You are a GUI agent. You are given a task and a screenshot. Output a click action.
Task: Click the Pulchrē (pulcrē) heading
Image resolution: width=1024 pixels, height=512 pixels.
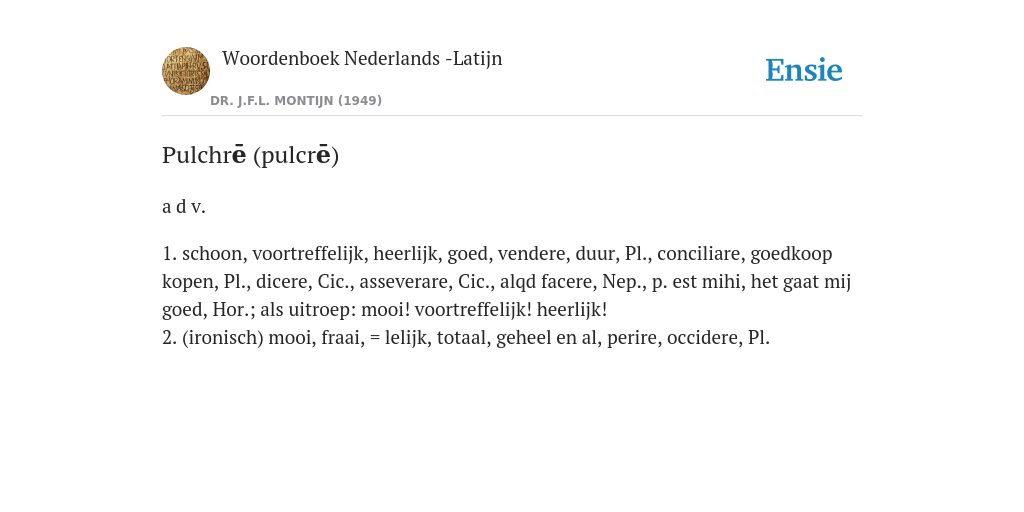(250, 155)
